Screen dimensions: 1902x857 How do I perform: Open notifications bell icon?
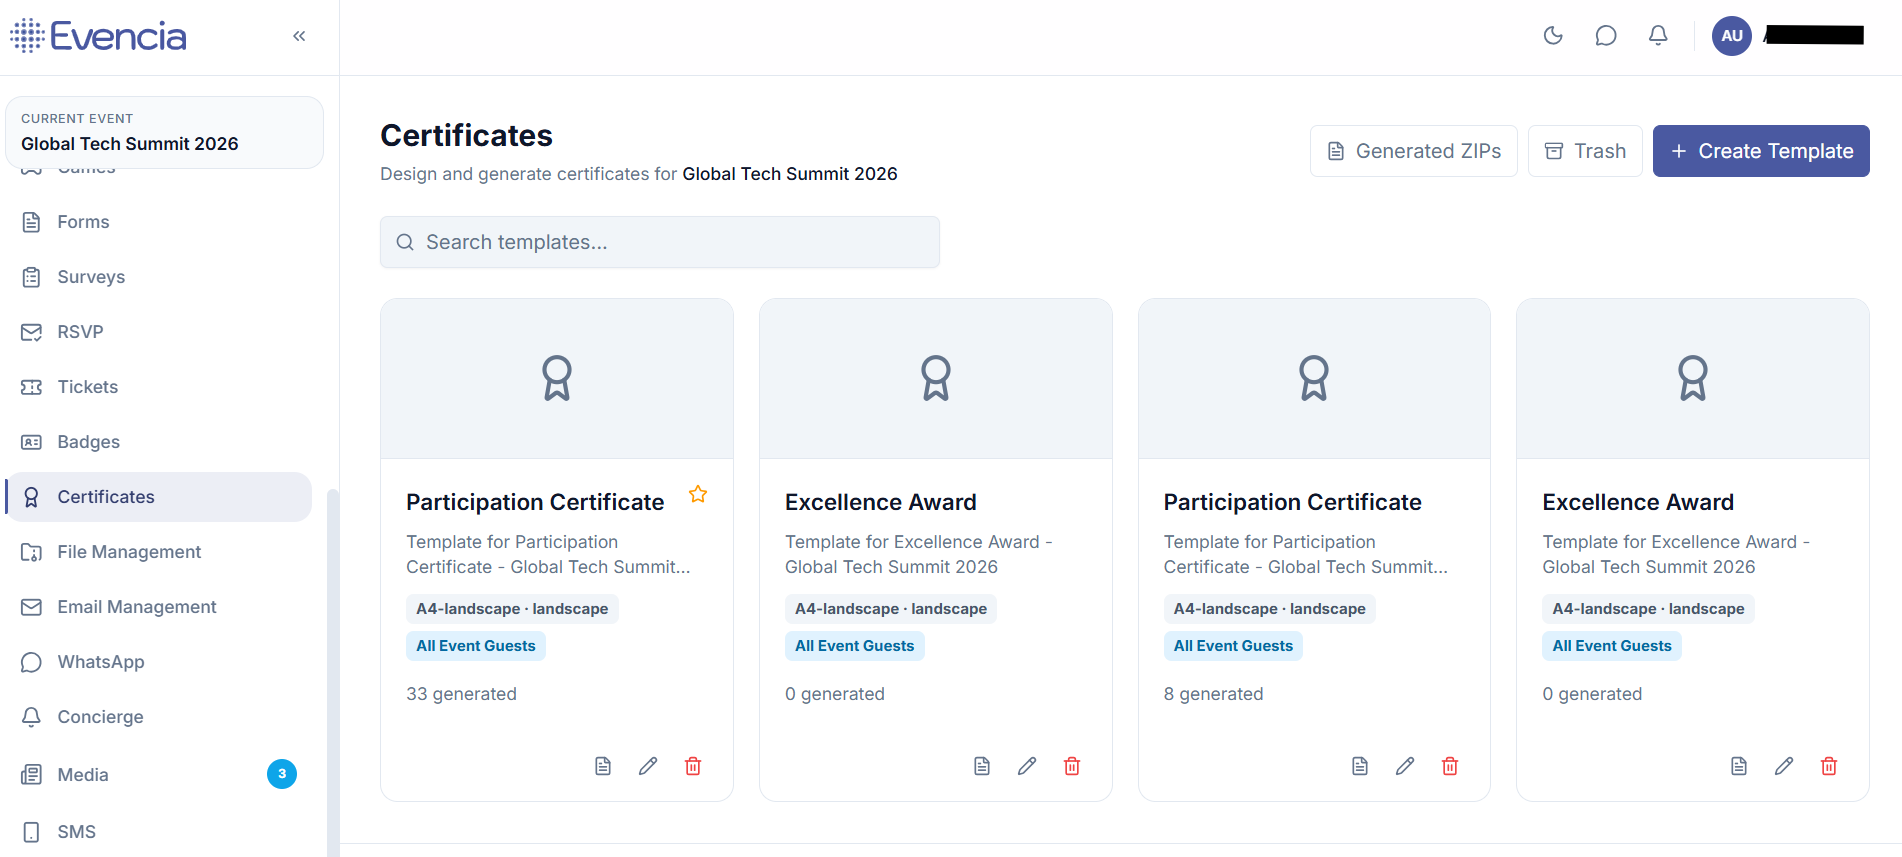pos(1658,36)
